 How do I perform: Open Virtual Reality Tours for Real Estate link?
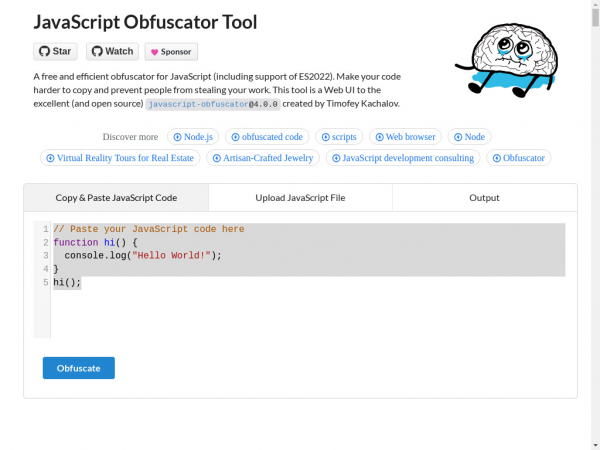click(120, 158)
